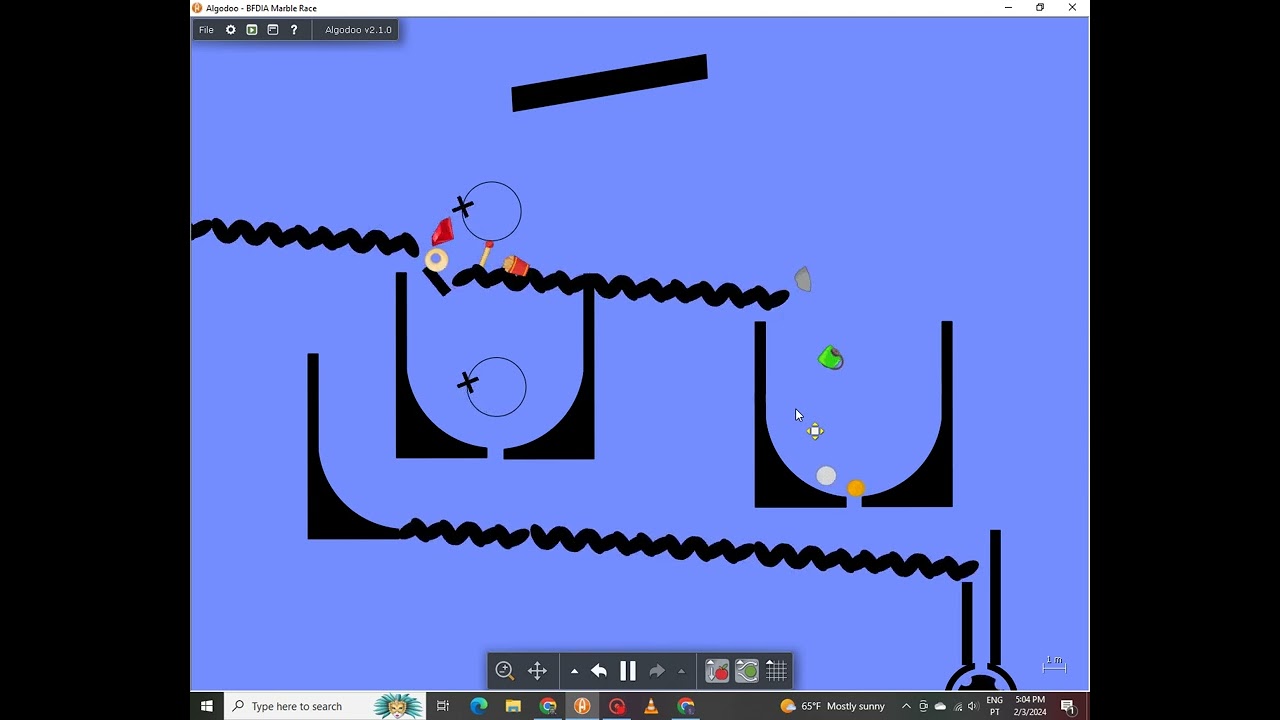Screen dimensions: 1280x720
Task: Toggle gravity with the apple icon
Action: [x=717, y=671]
